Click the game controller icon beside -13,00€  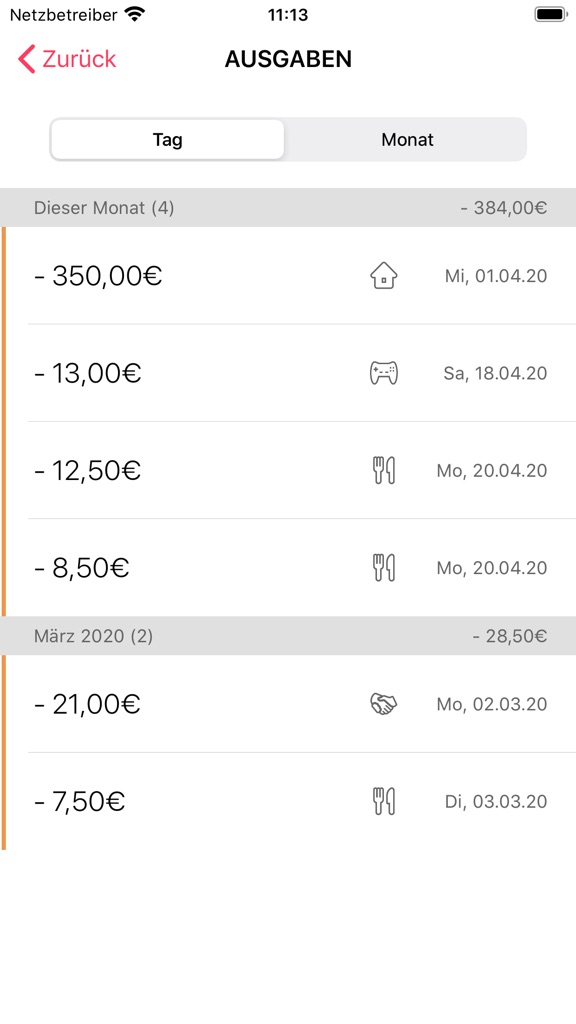point(383,372)
